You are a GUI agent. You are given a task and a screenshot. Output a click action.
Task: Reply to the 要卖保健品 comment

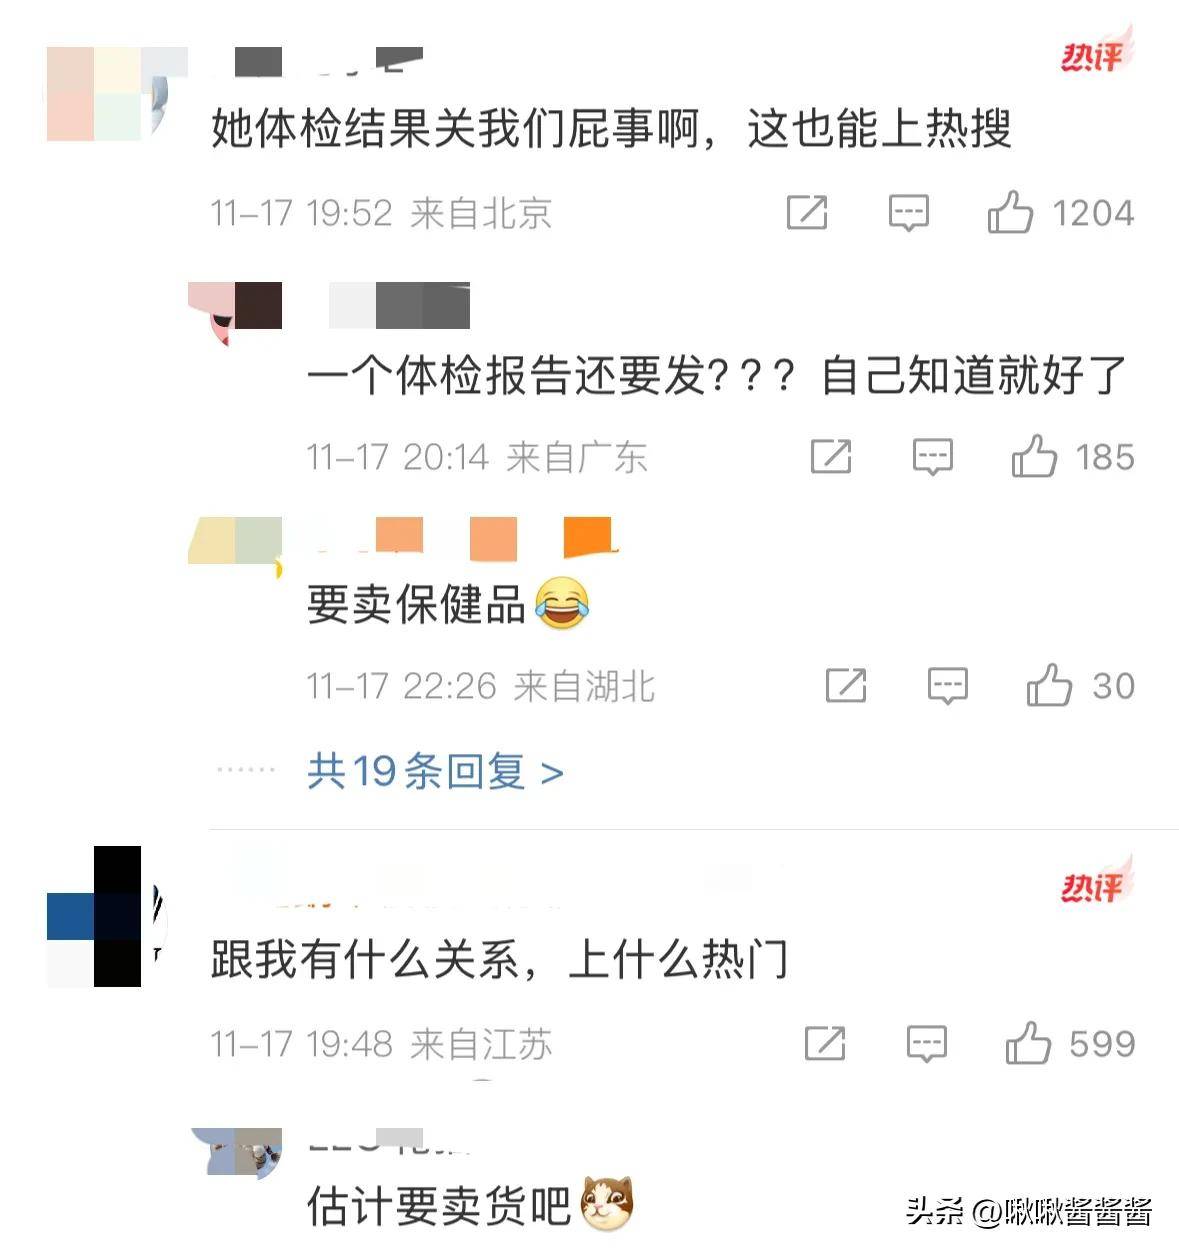click(x=948, y=686)
